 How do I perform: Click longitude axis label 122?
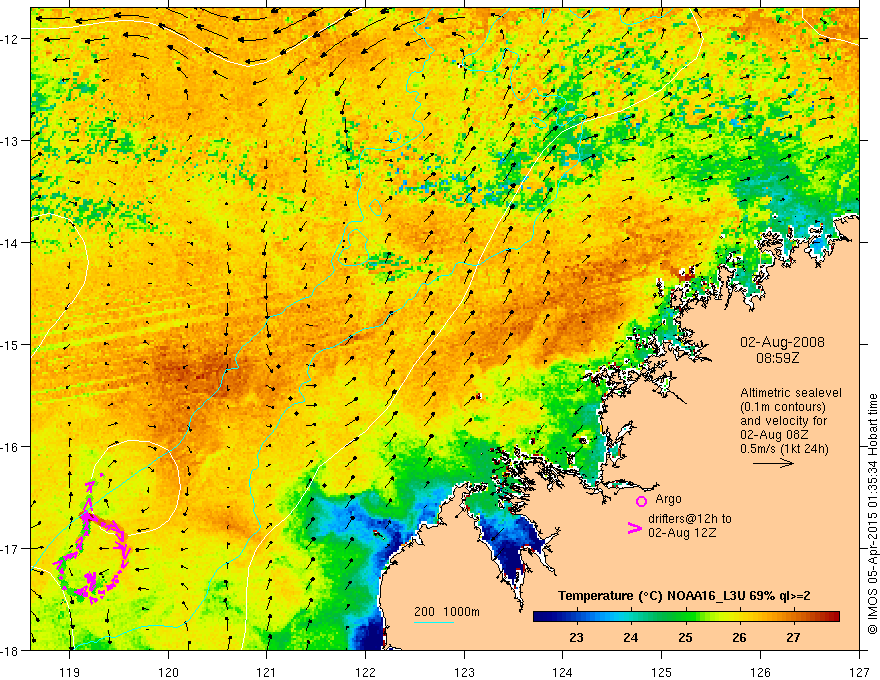click(x=365, y=672)
